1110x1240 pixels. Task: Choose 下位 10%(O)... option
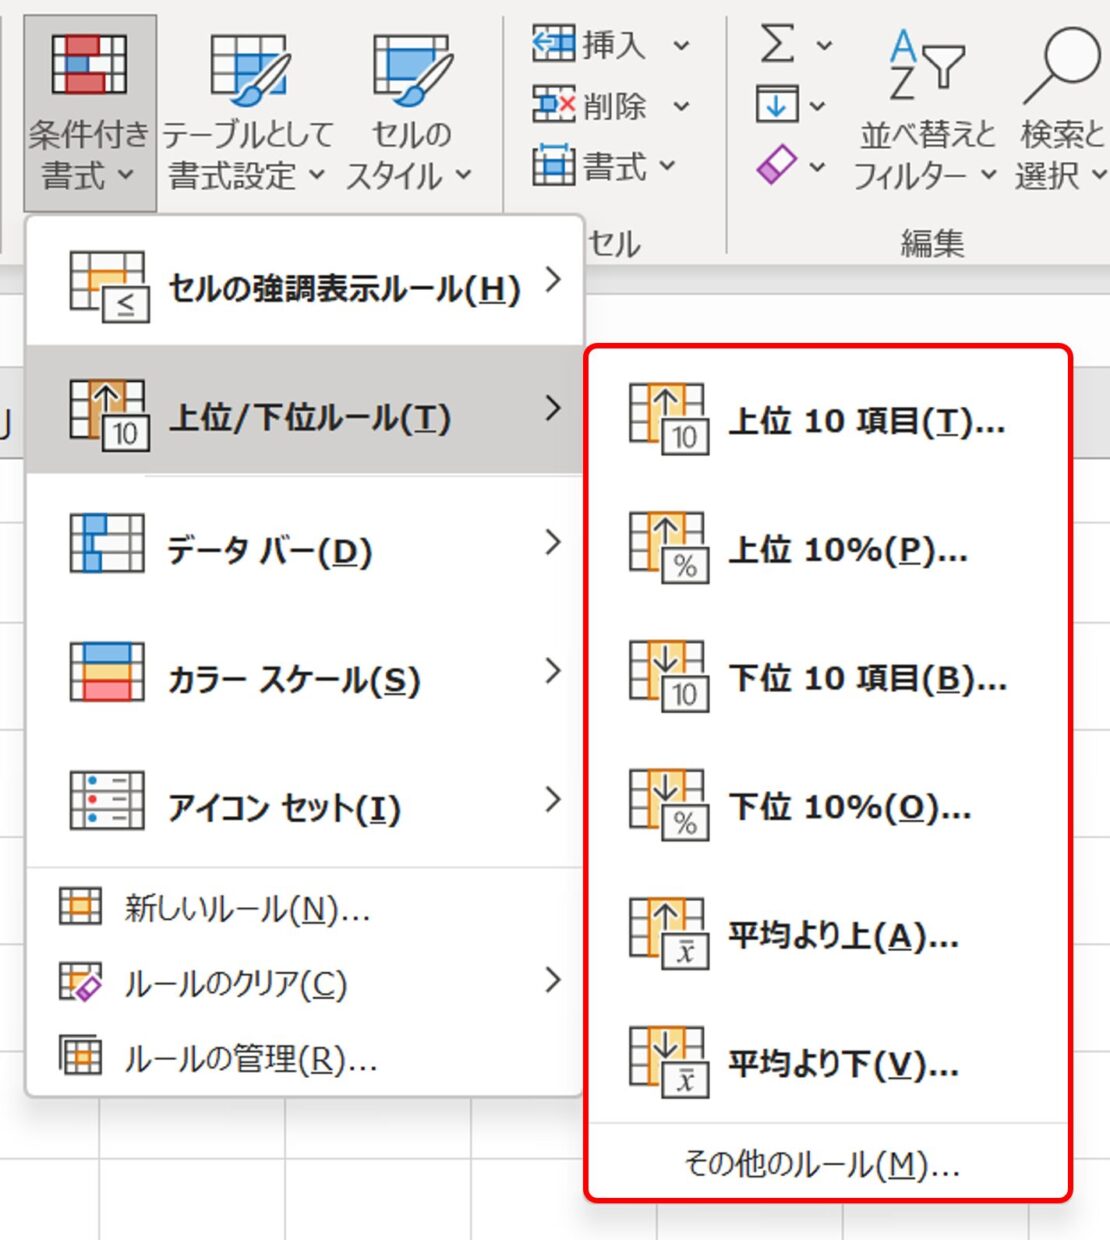pos(828,804)
